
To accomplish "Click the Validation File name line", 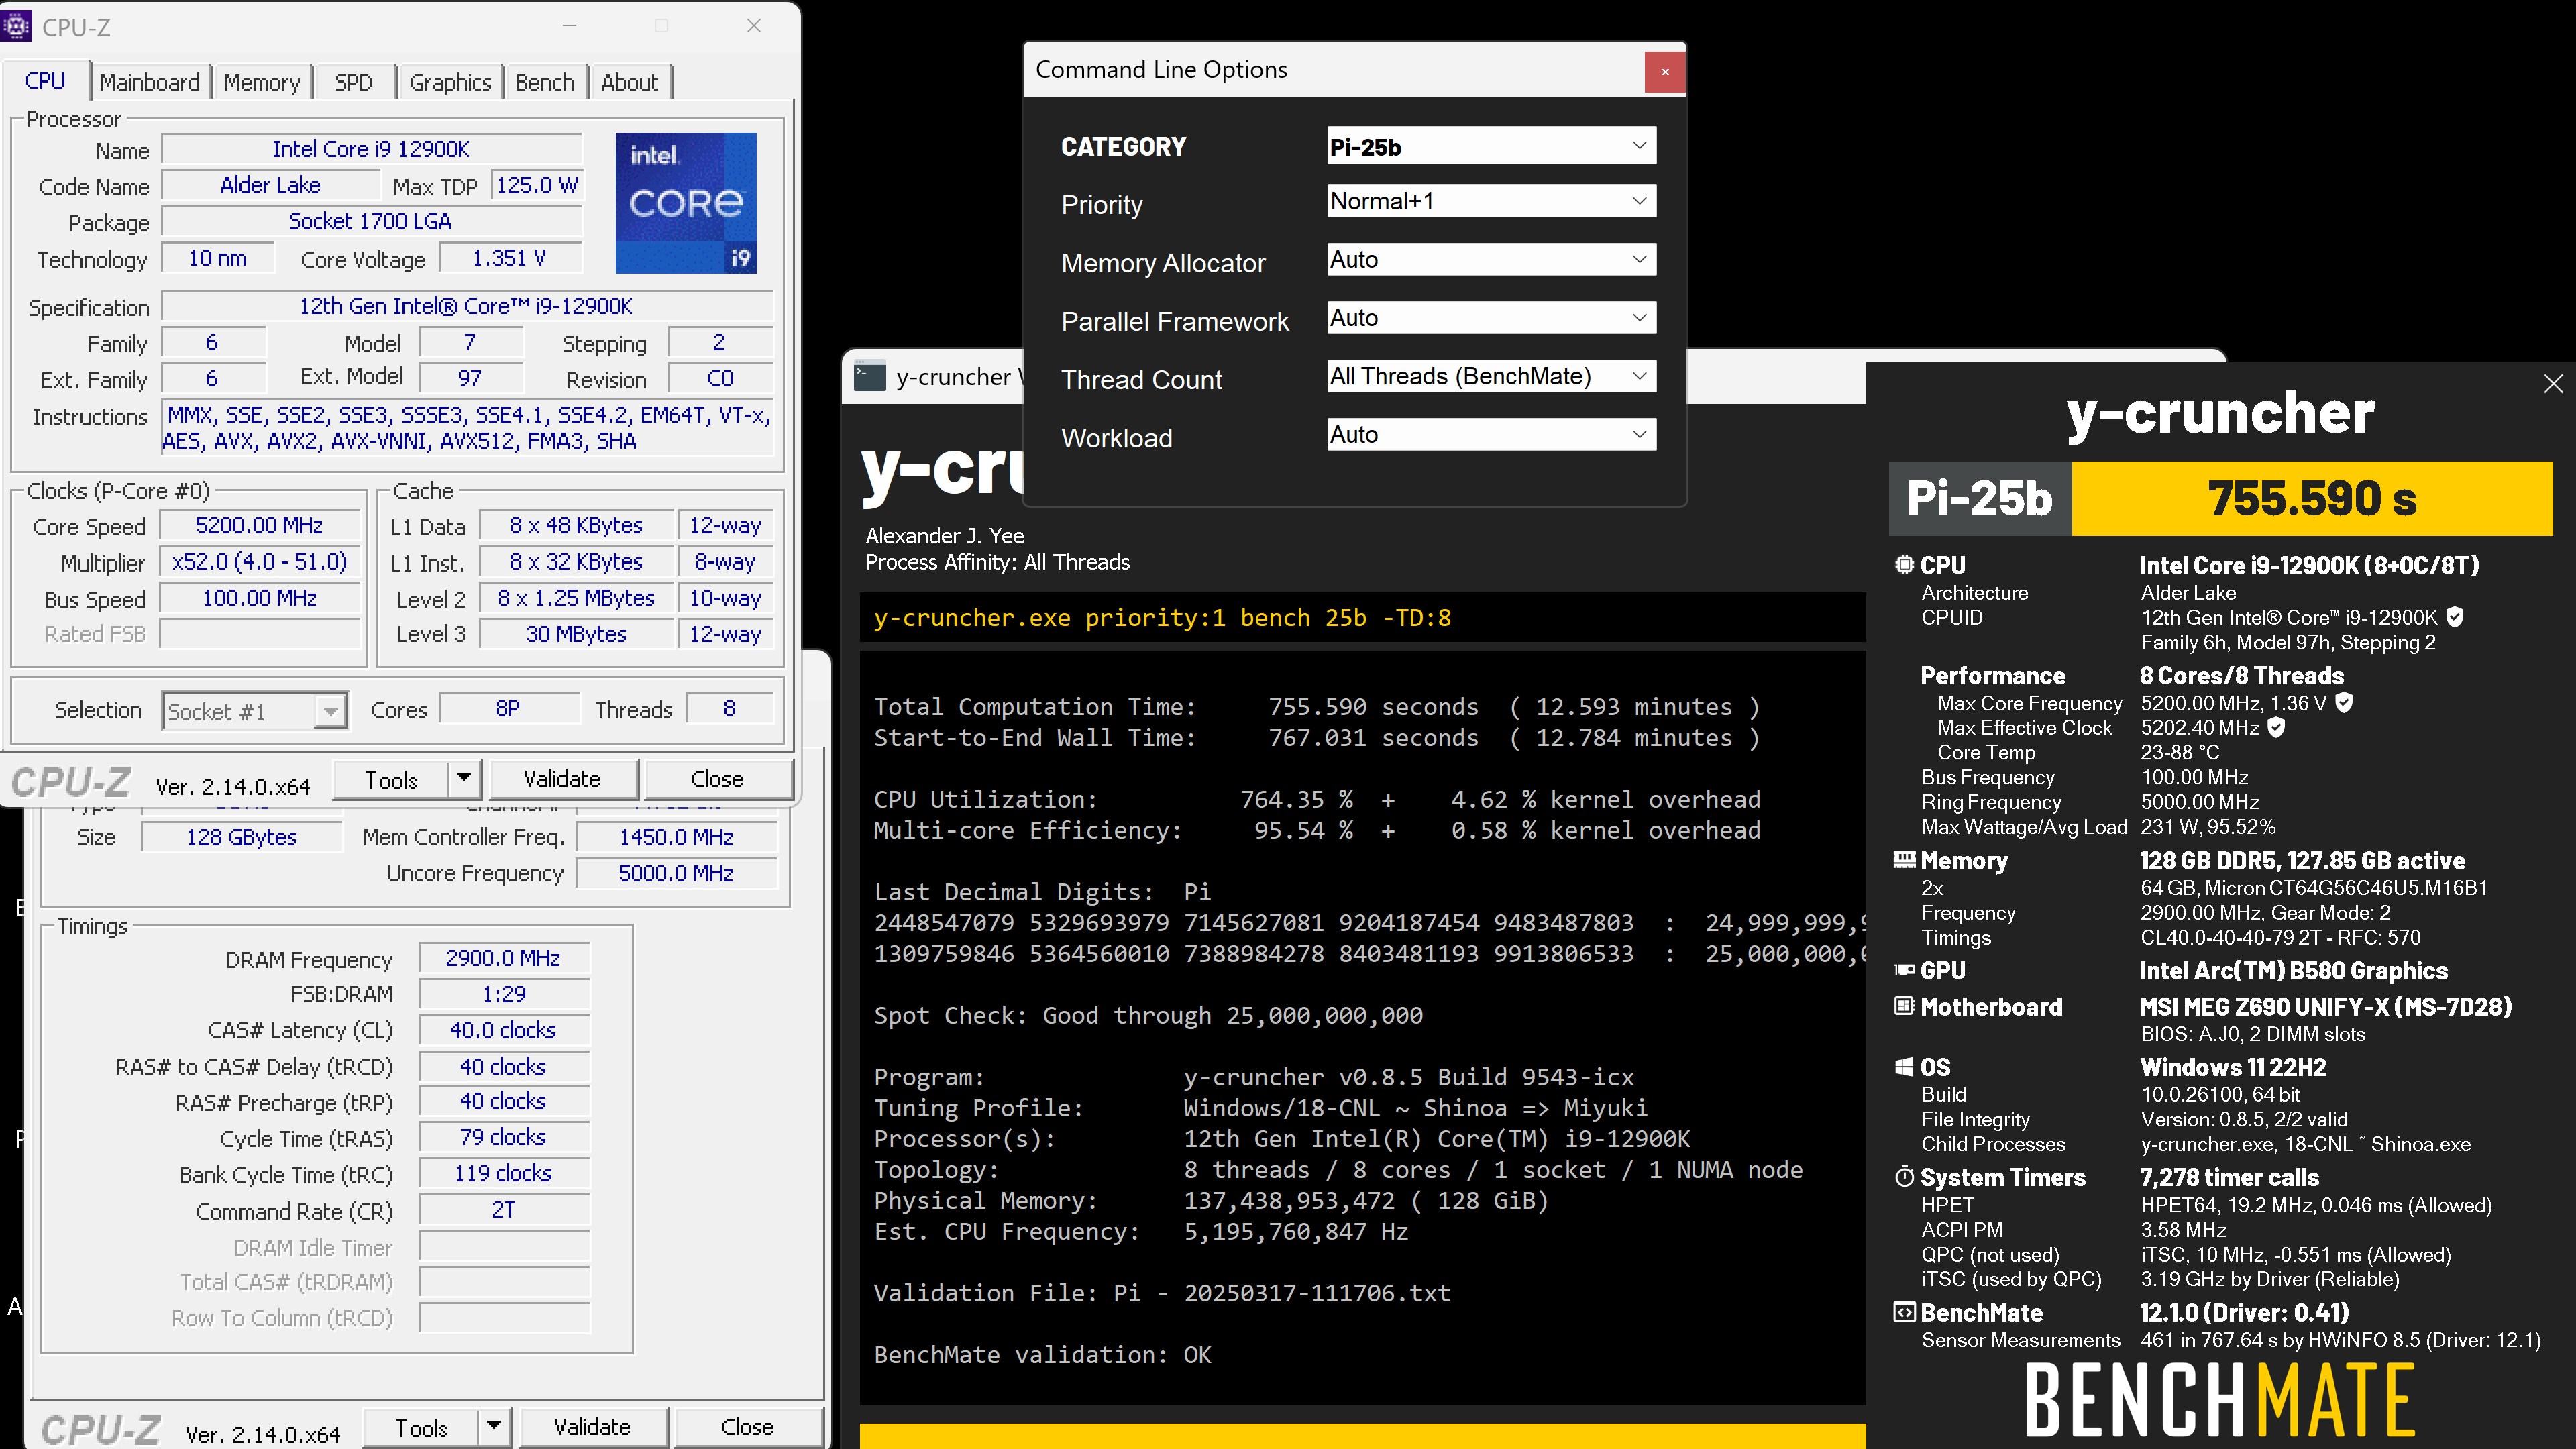I will [x=1162, y=1293].
